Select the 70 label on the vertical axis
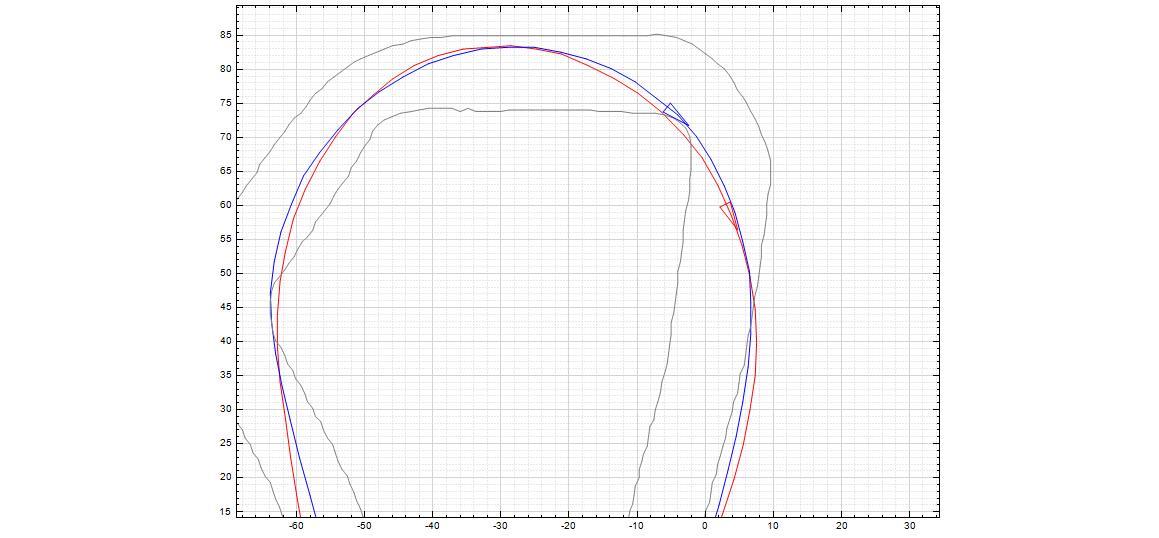1159x538 pixels. (224, 137)
